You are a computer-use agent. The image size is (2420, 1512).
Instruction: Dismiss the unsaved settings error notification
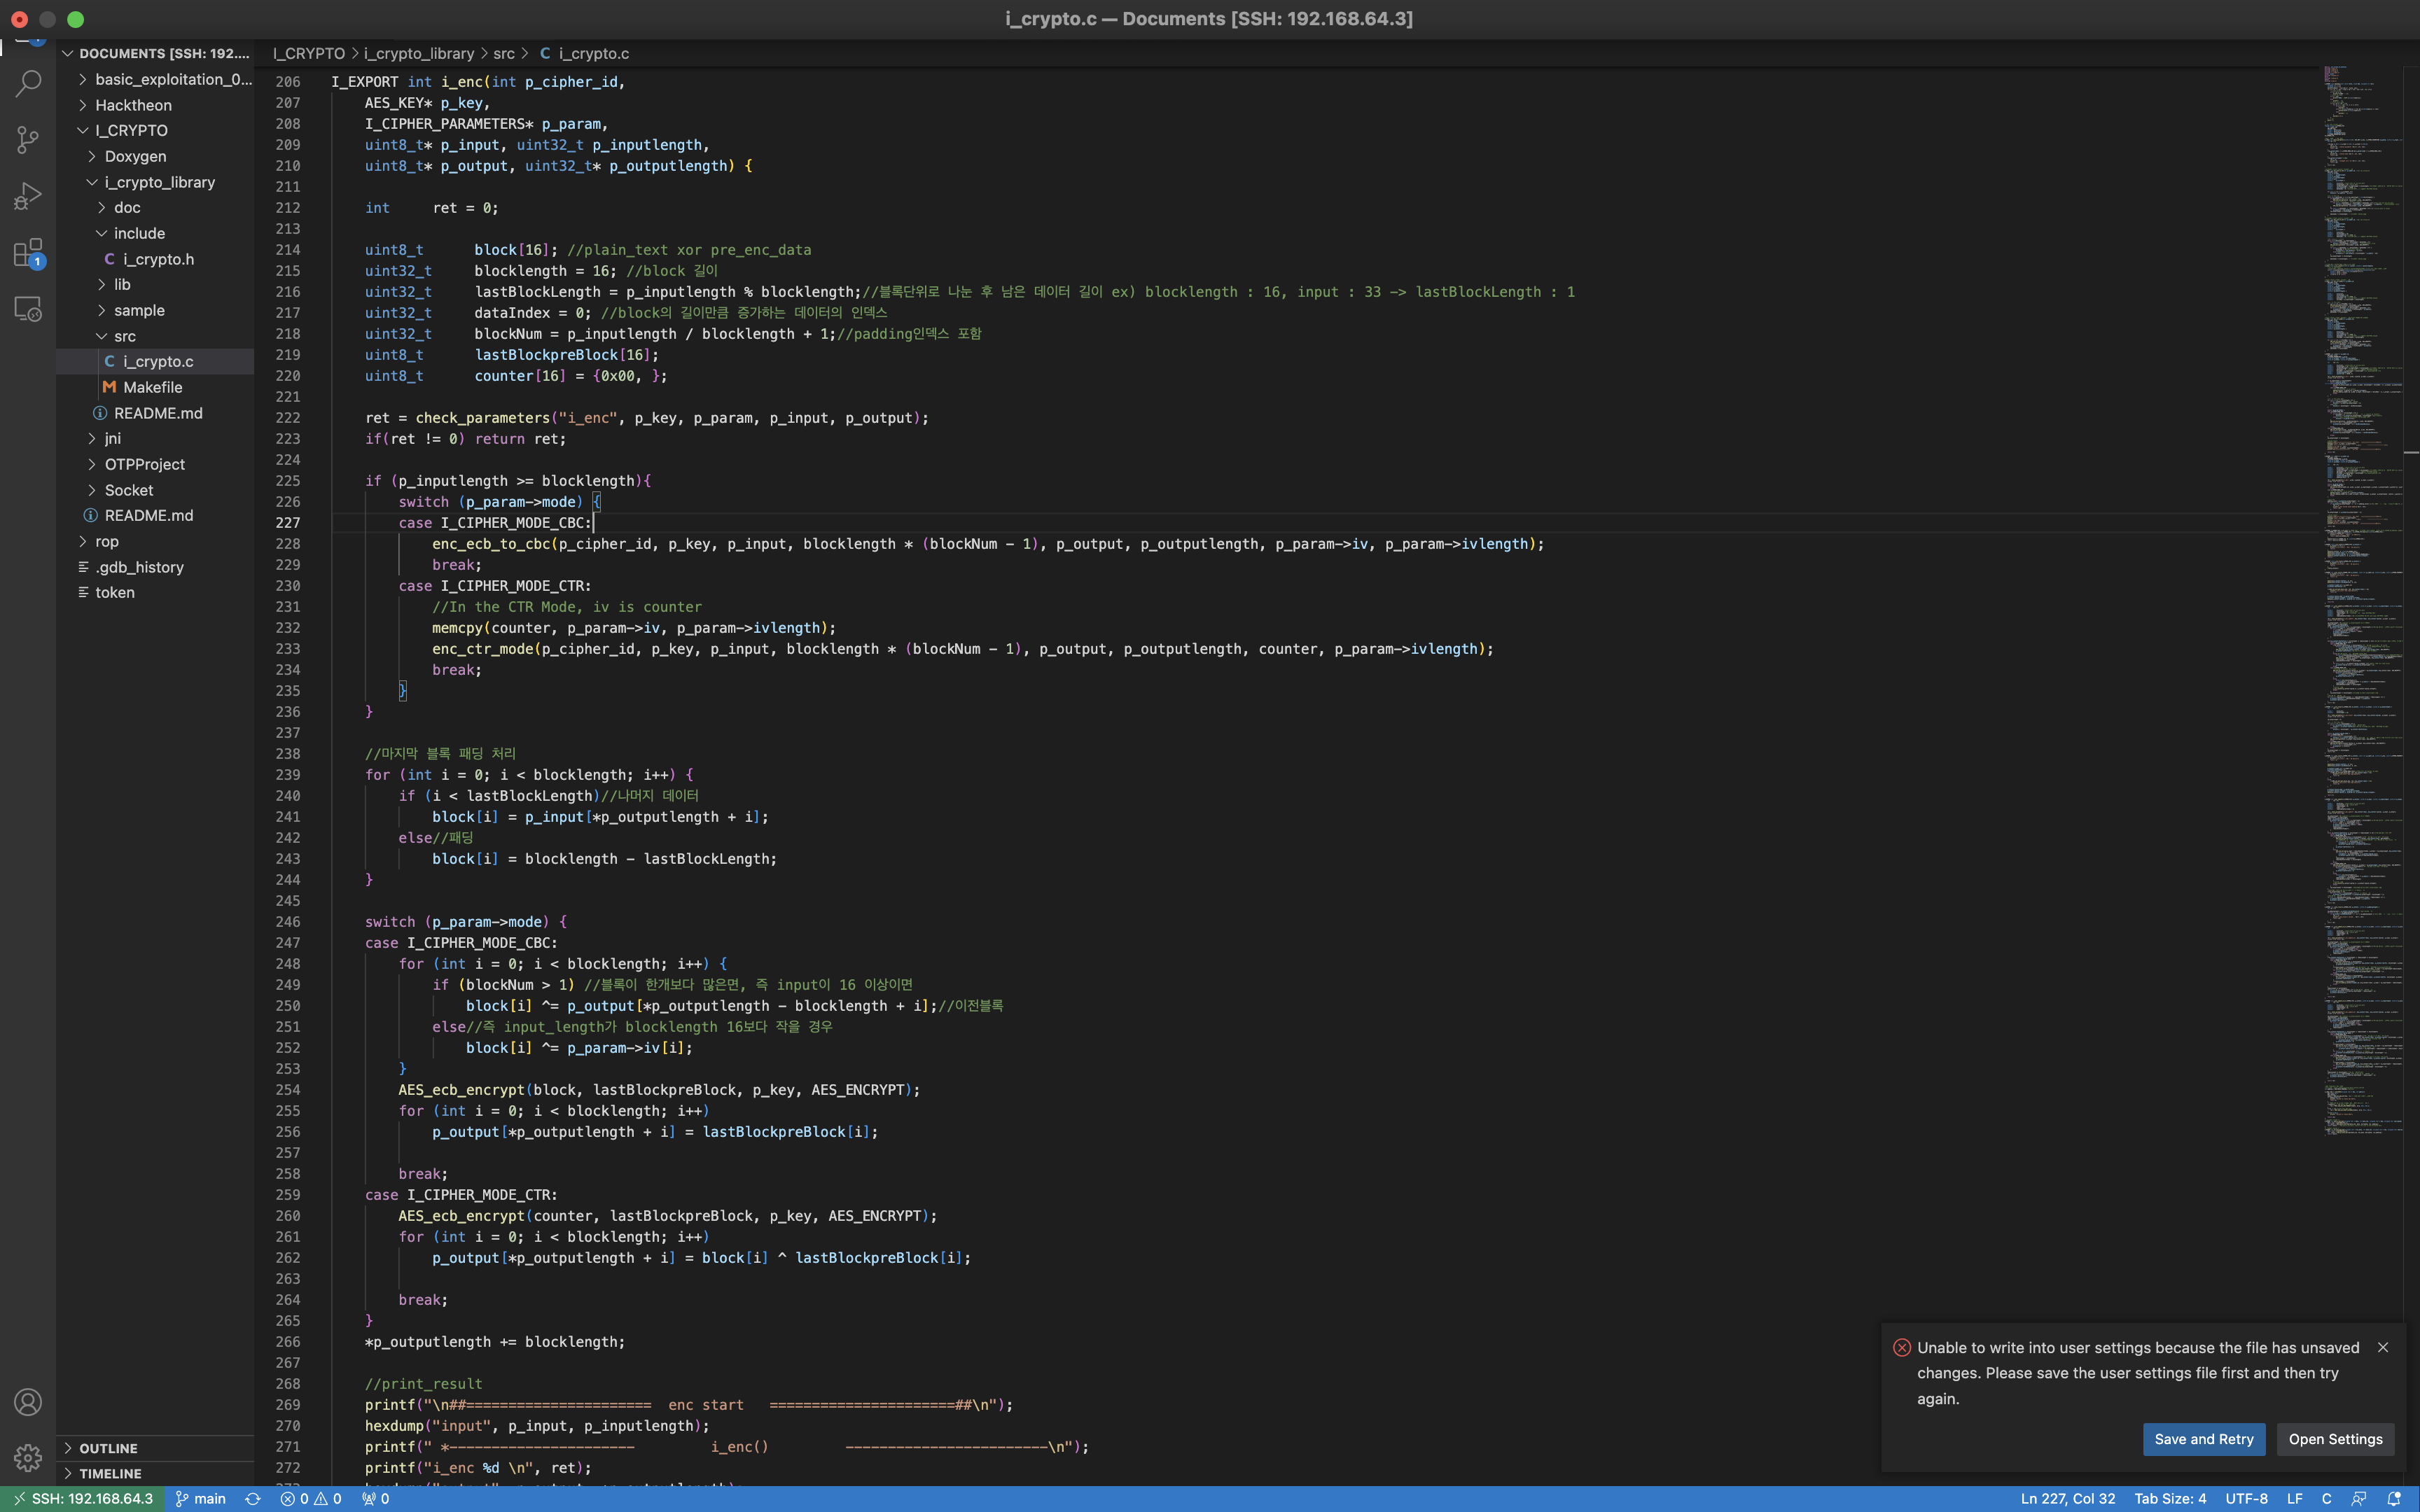tap(2383, 1347)
